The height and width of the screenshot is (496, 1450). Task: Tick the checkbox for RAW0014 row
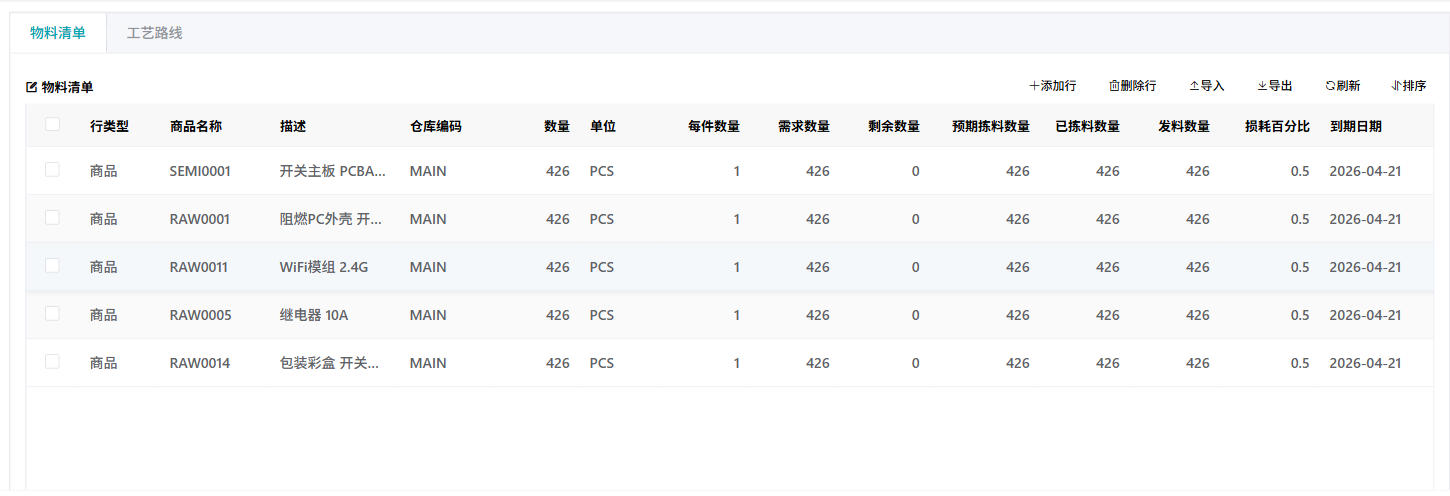tap(52, 362)
